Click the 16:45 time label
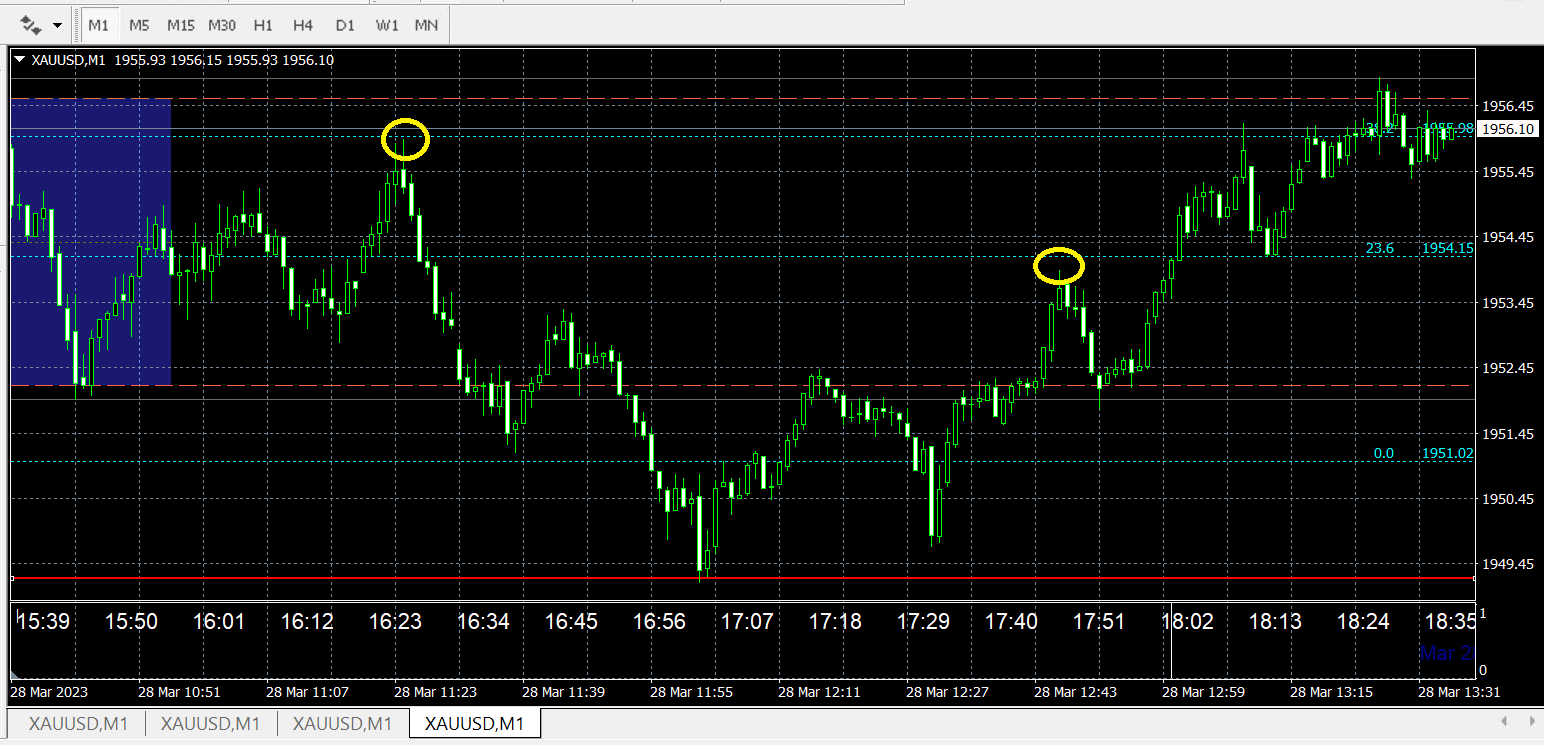This screenshot has width=1544, height=745. [x=571, y=622]
